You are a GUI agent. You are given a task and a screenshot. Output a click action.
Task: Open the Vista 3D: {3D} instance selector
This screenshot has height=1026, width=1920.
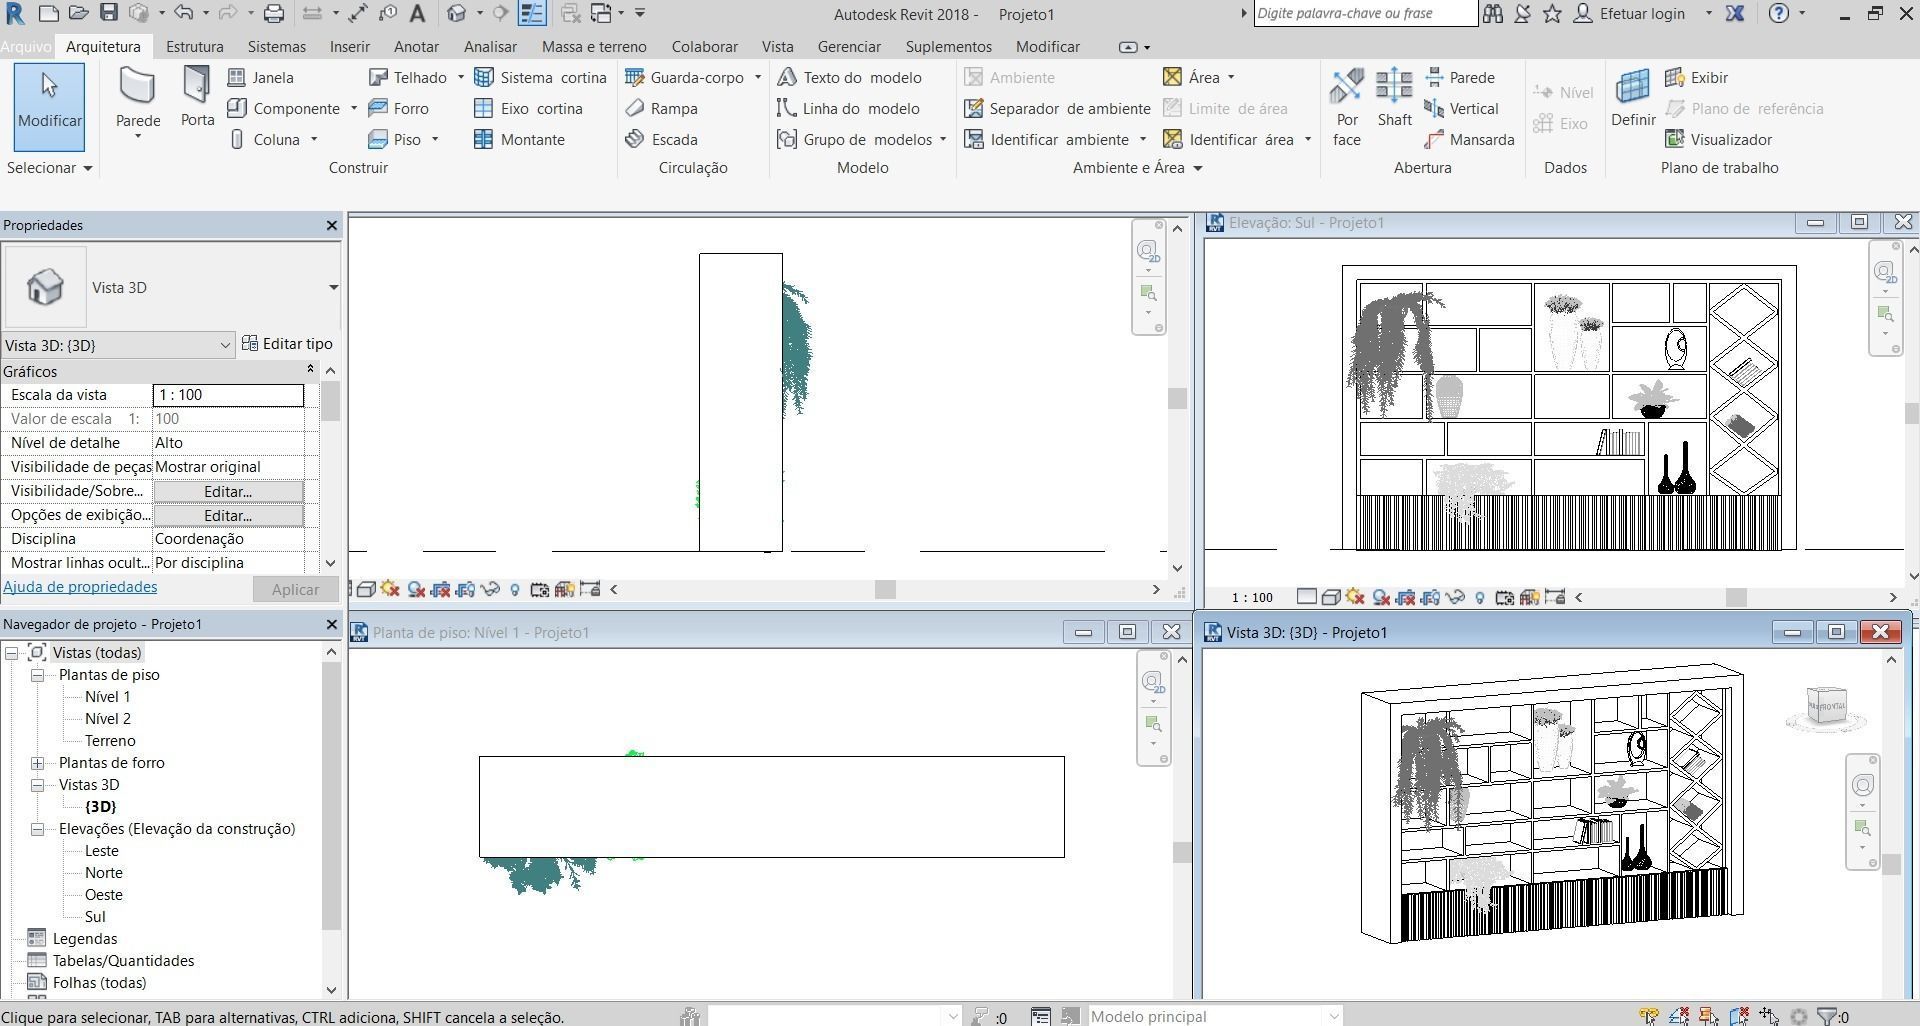(118, 345)
